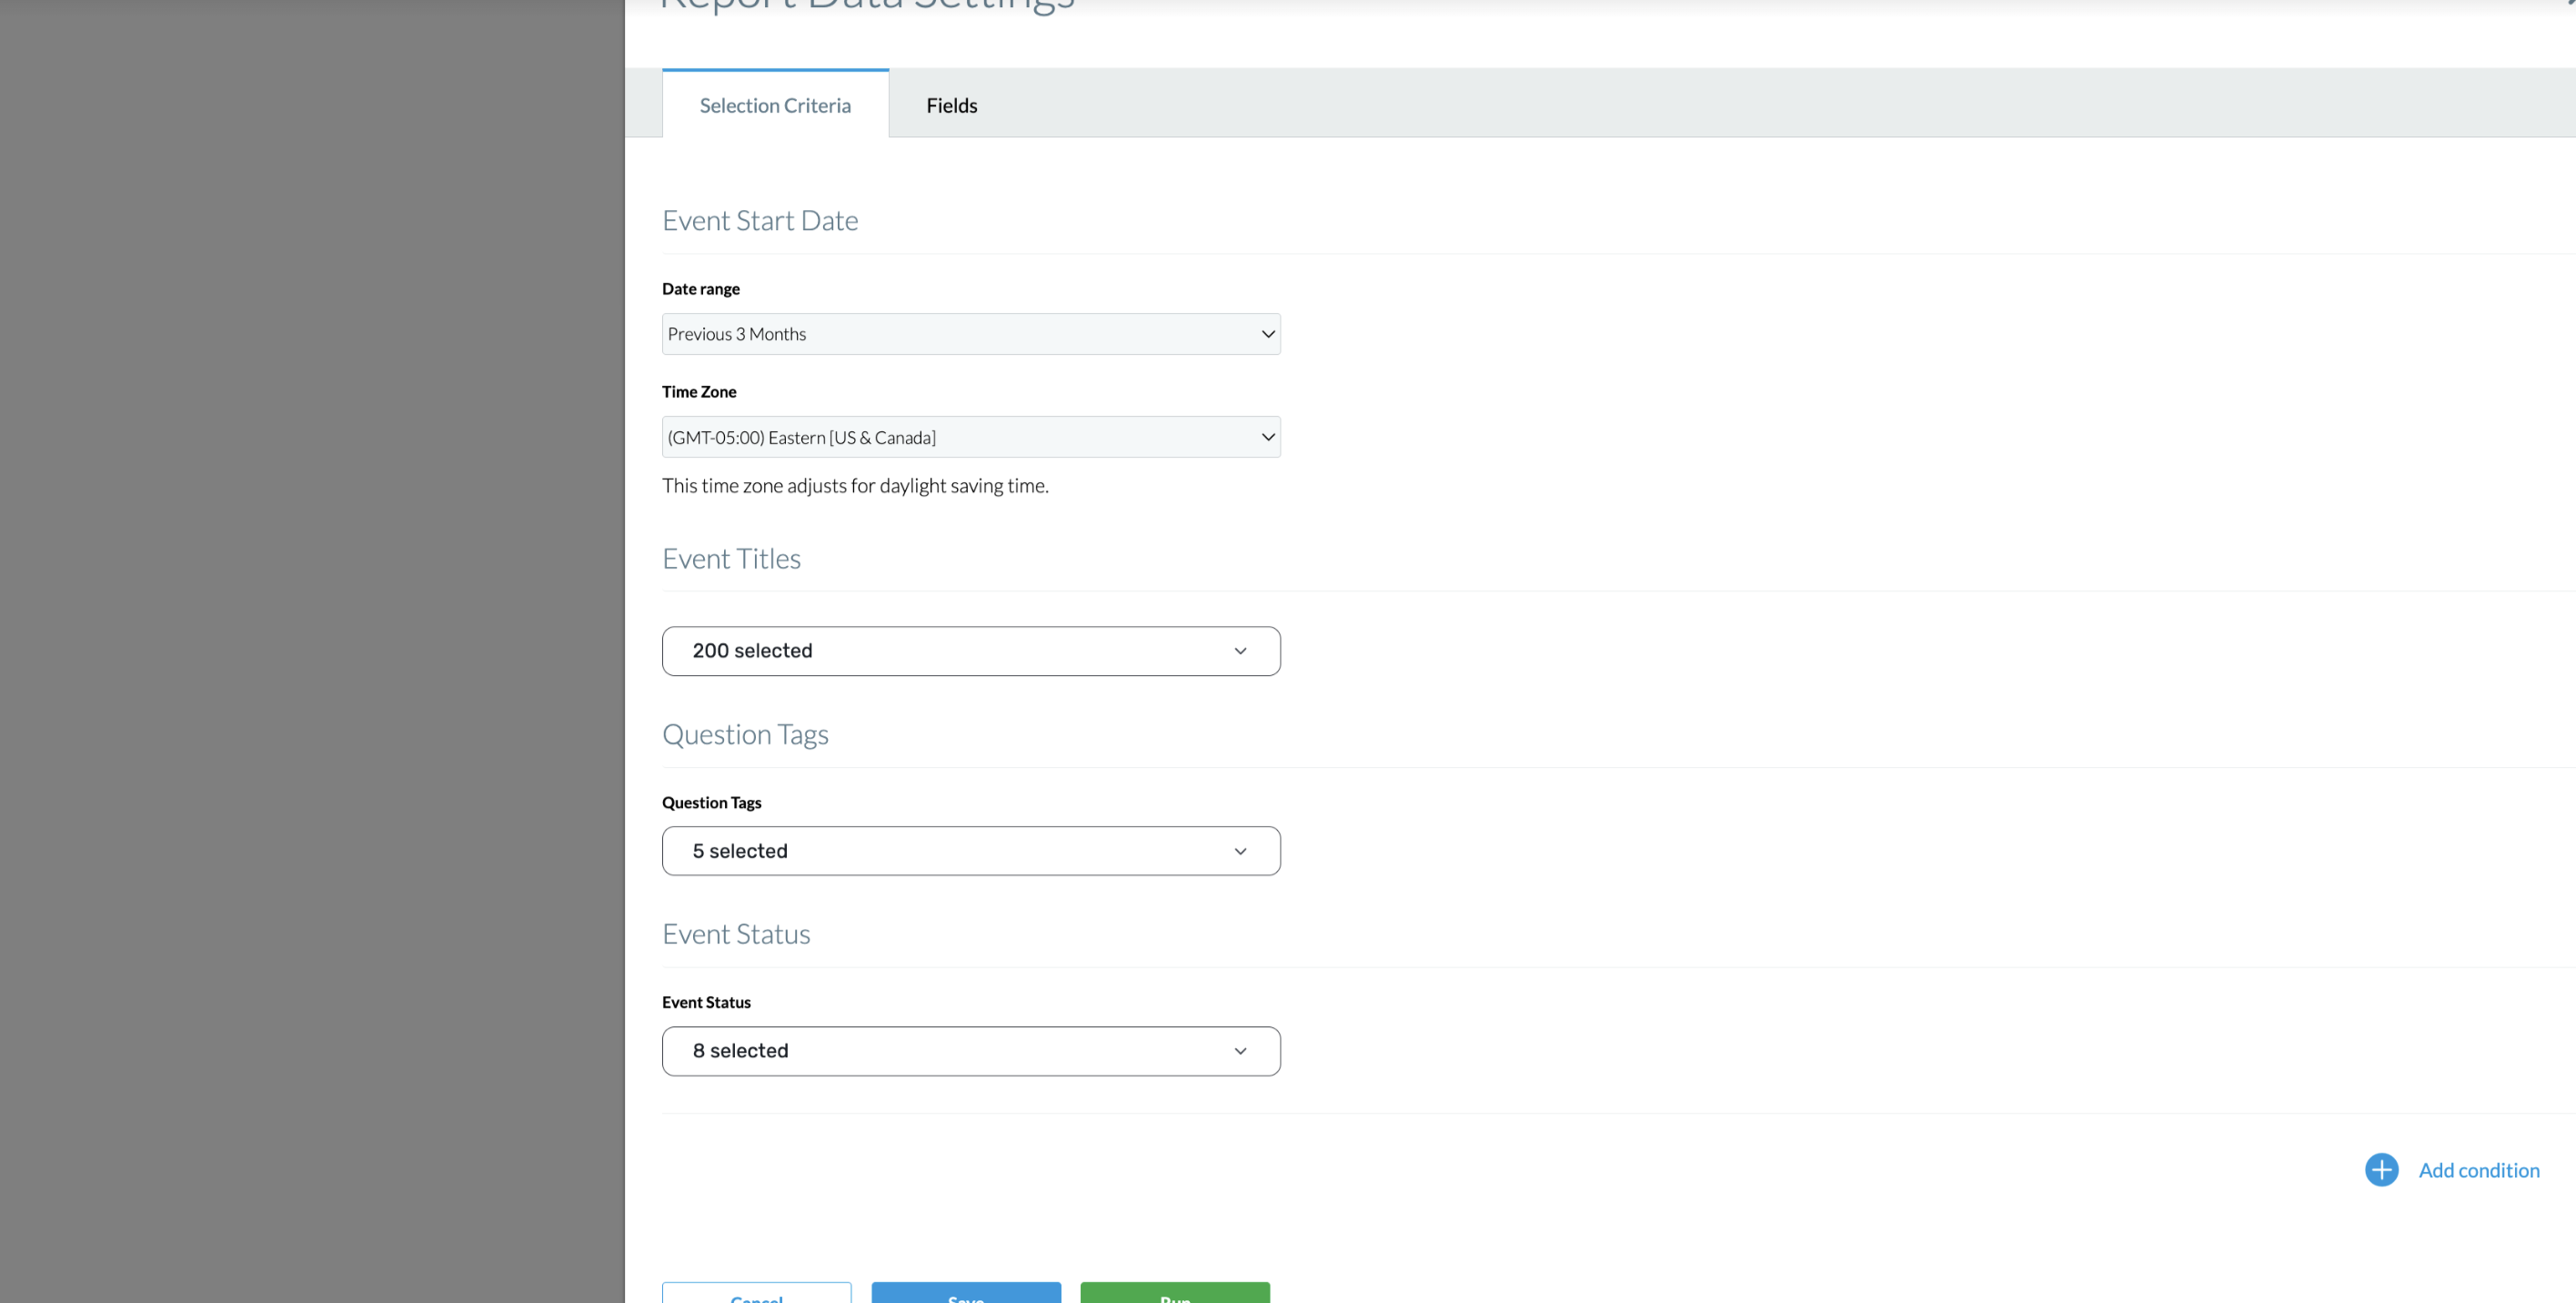Click the Event Status chevron arrow icon
The image size is (2576, 1303).
tap(1240, 1051)
